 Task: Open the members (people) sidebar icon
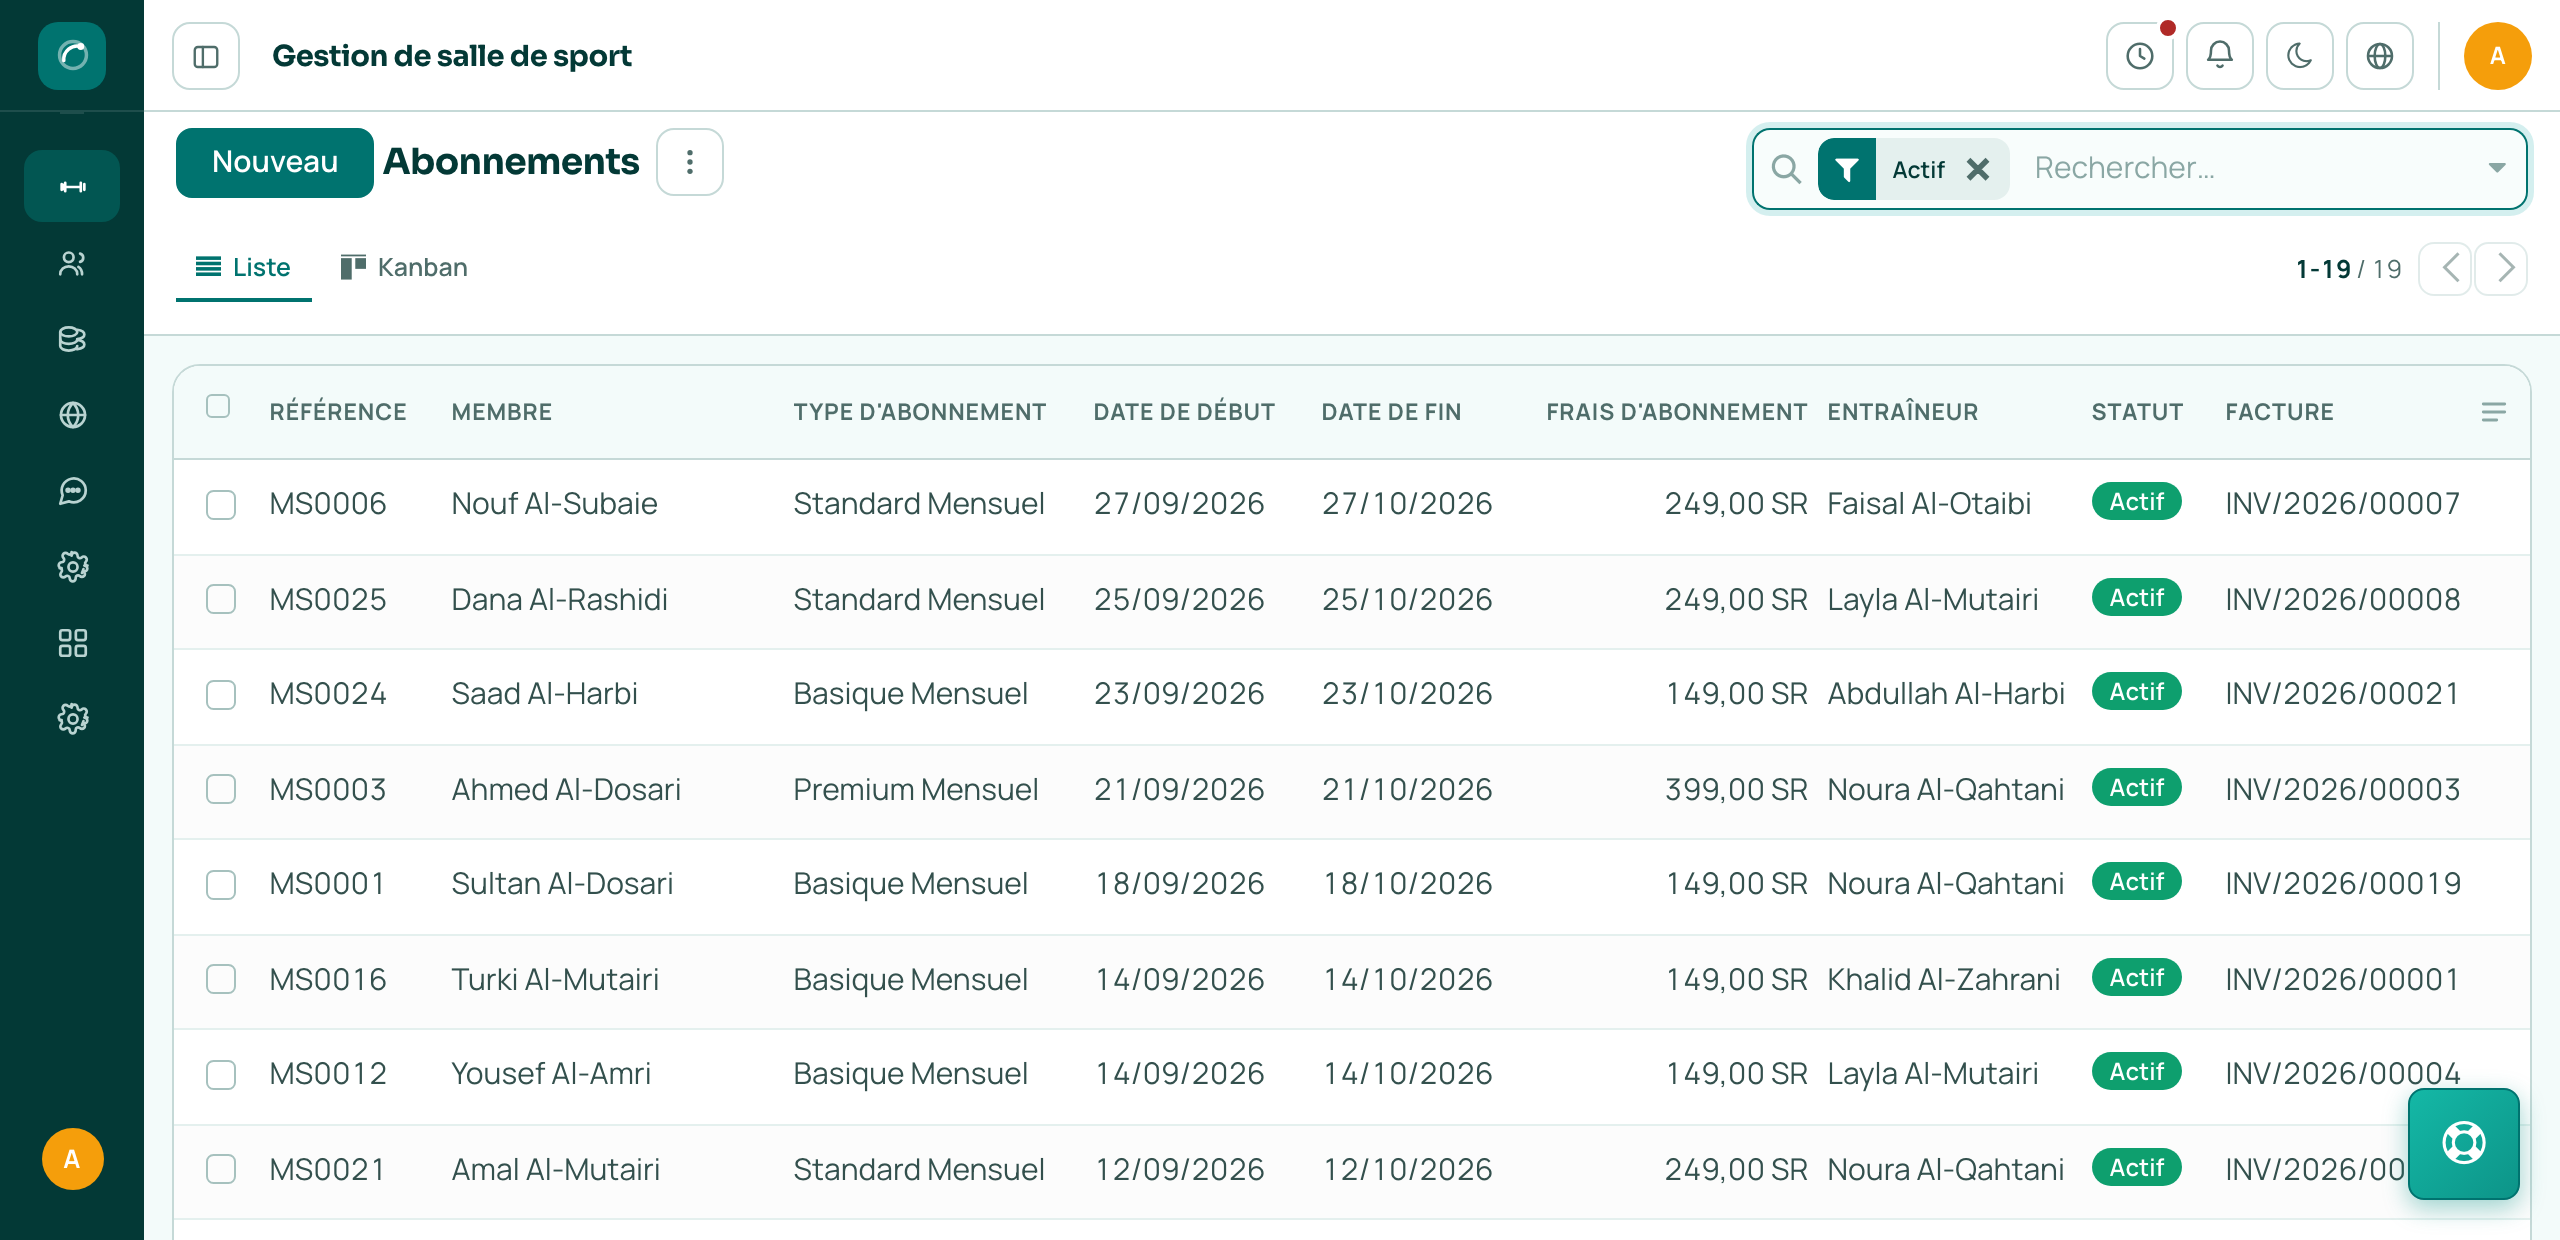[72, 263]
